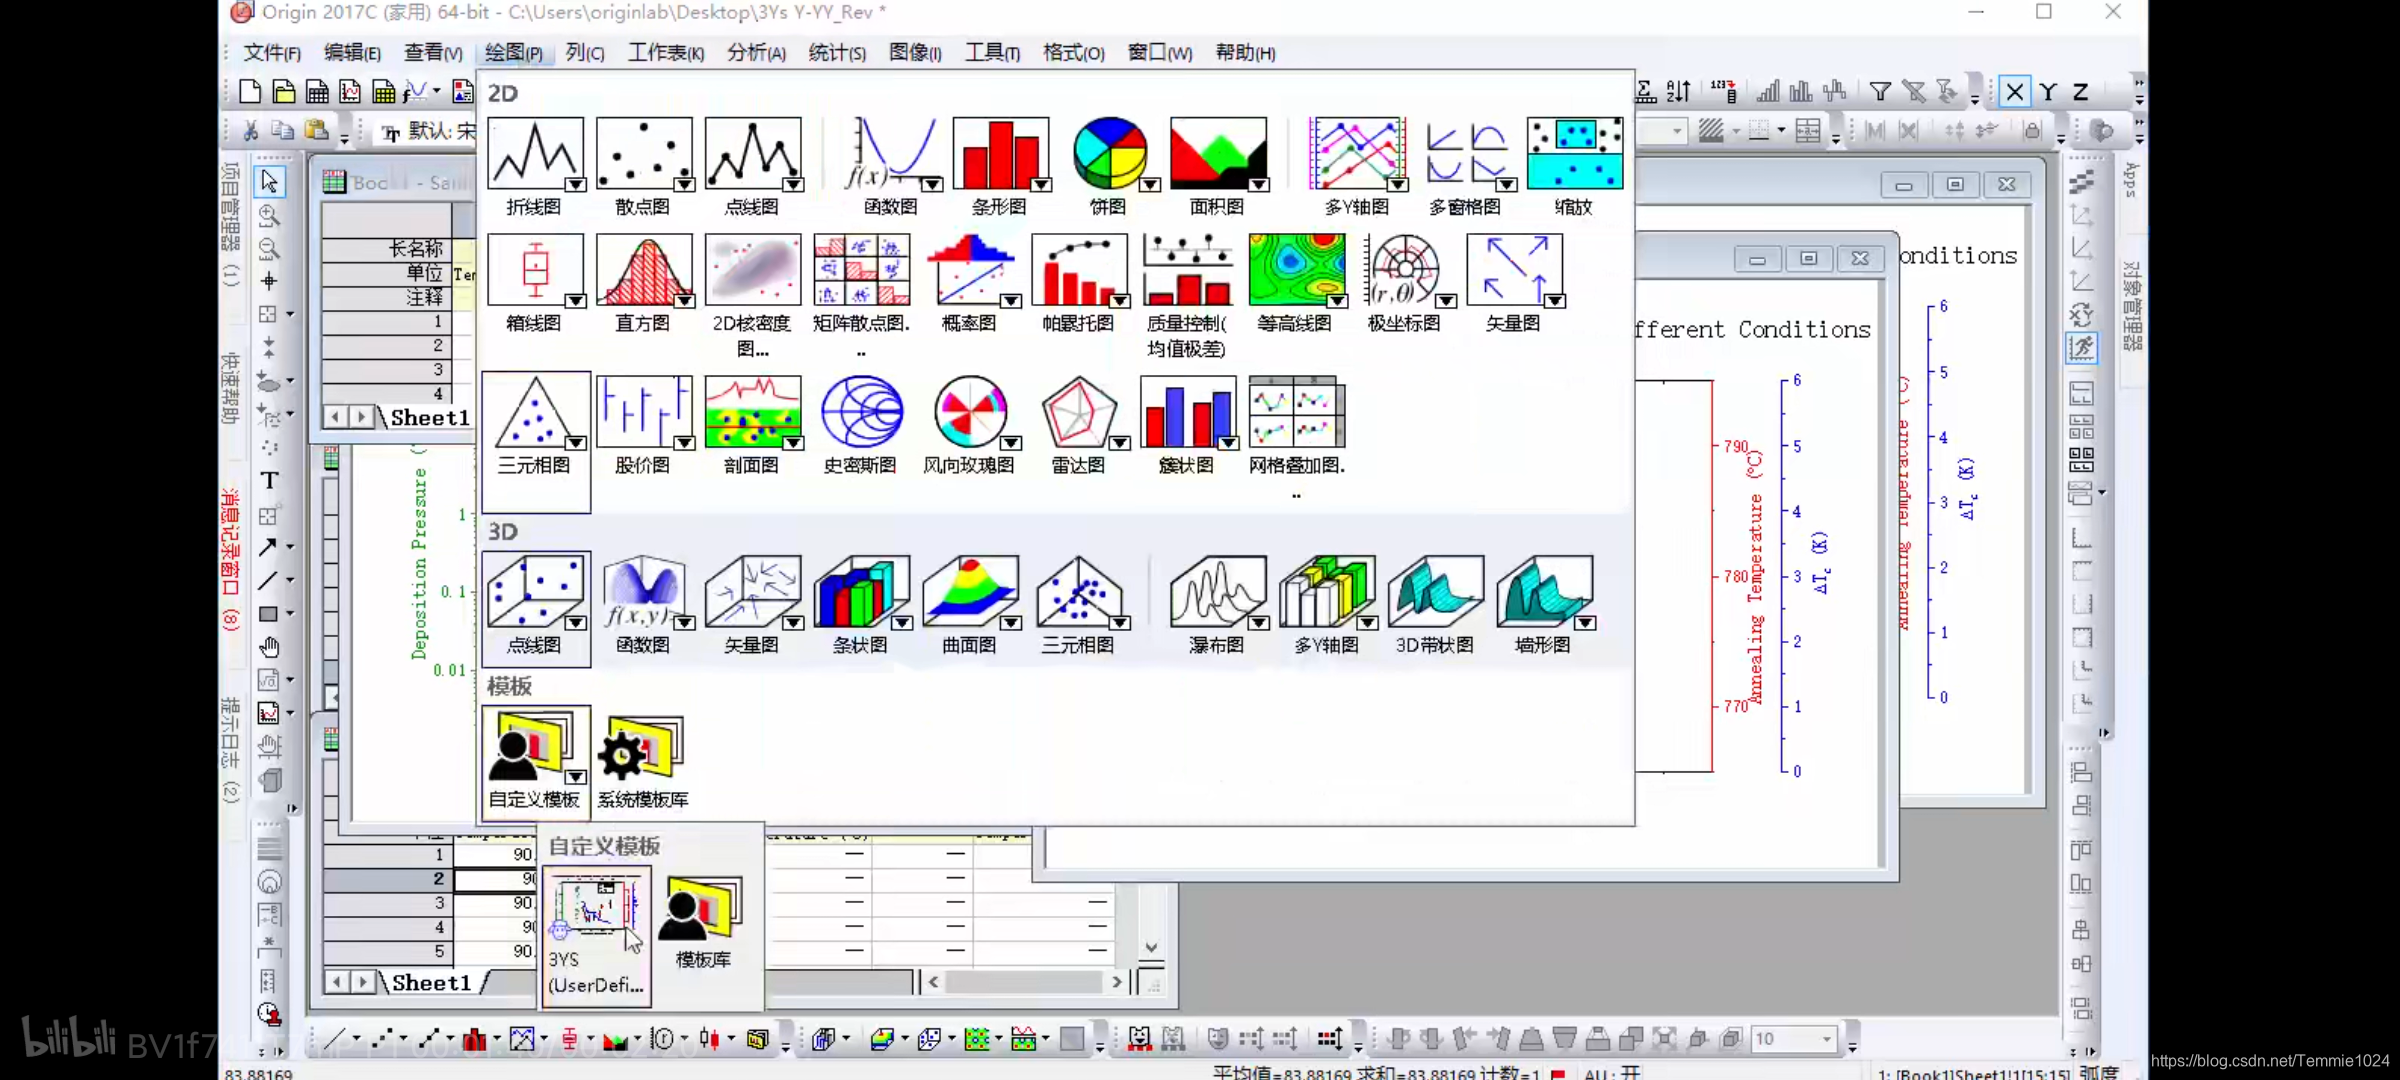Choose the 极坐标图 polar plot icon

(1403, 269)
